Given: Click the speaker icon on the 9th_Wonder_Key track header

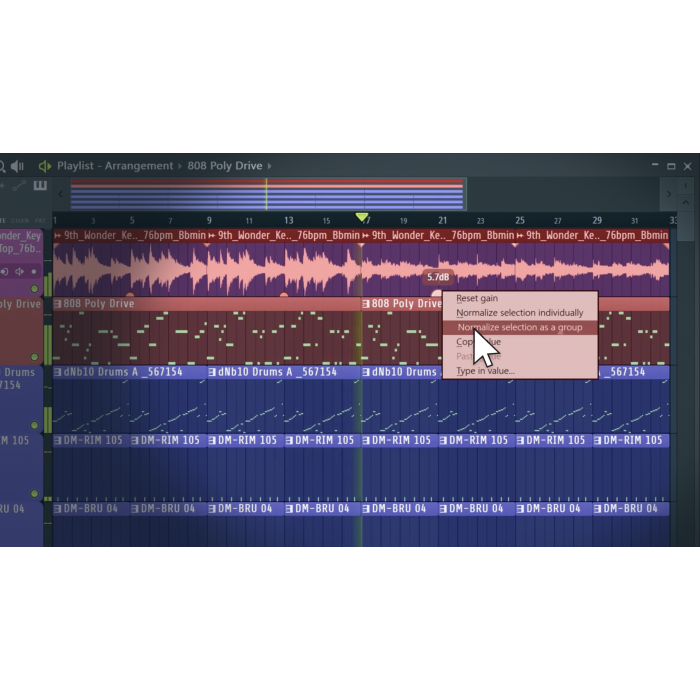Looking at the screenshot, I should pos(20,271).
